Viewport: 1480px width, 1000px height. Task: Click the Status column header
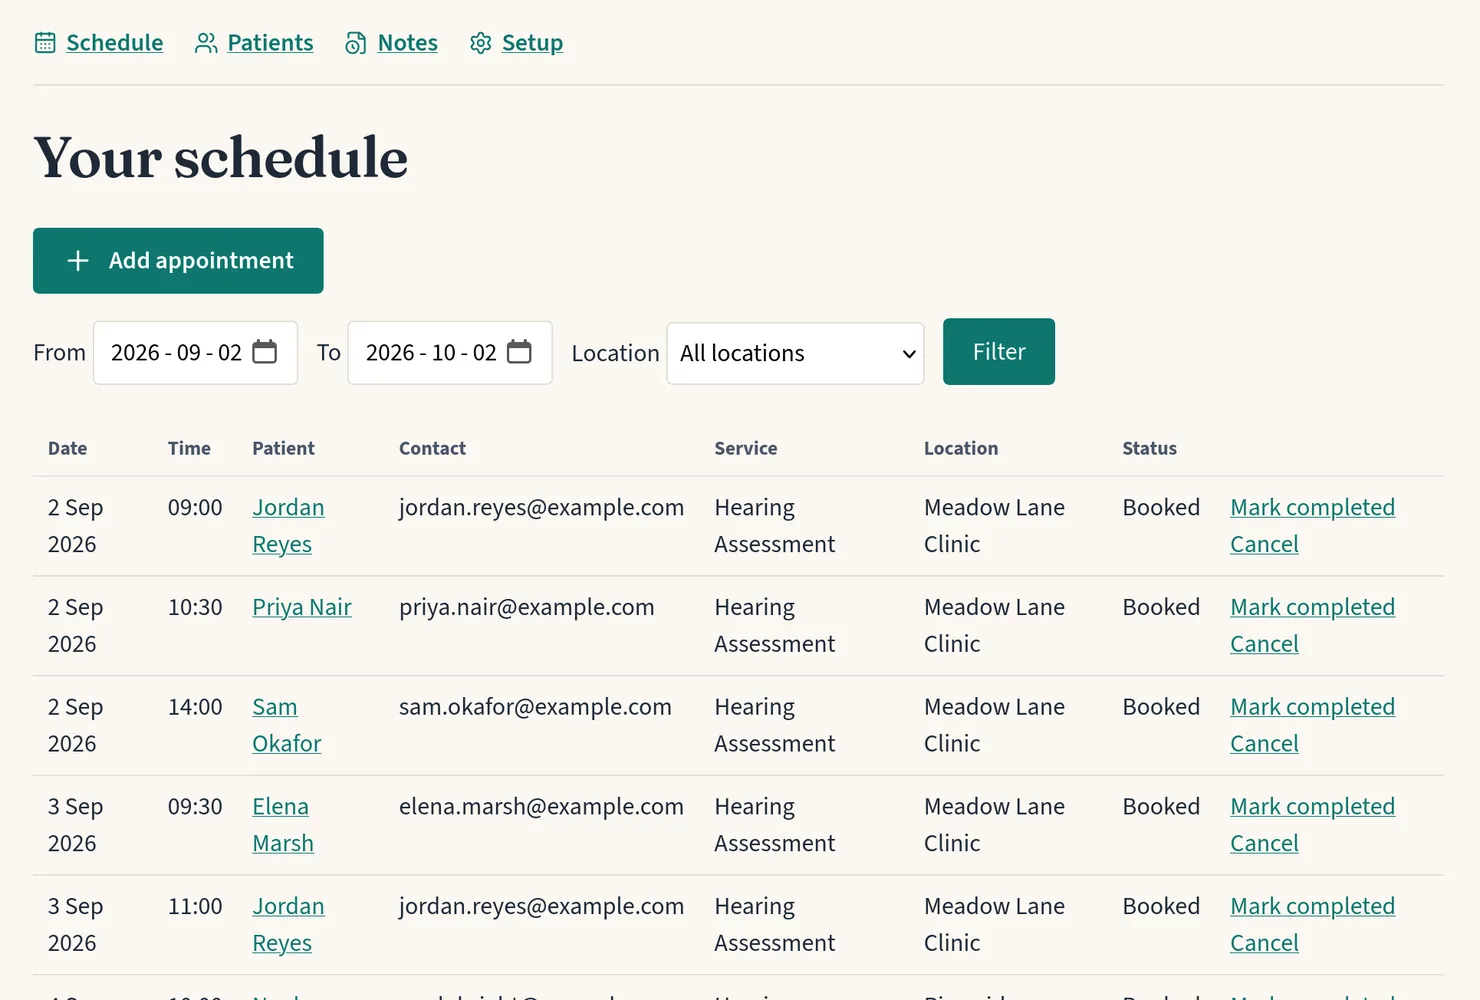pos(1149,449)
